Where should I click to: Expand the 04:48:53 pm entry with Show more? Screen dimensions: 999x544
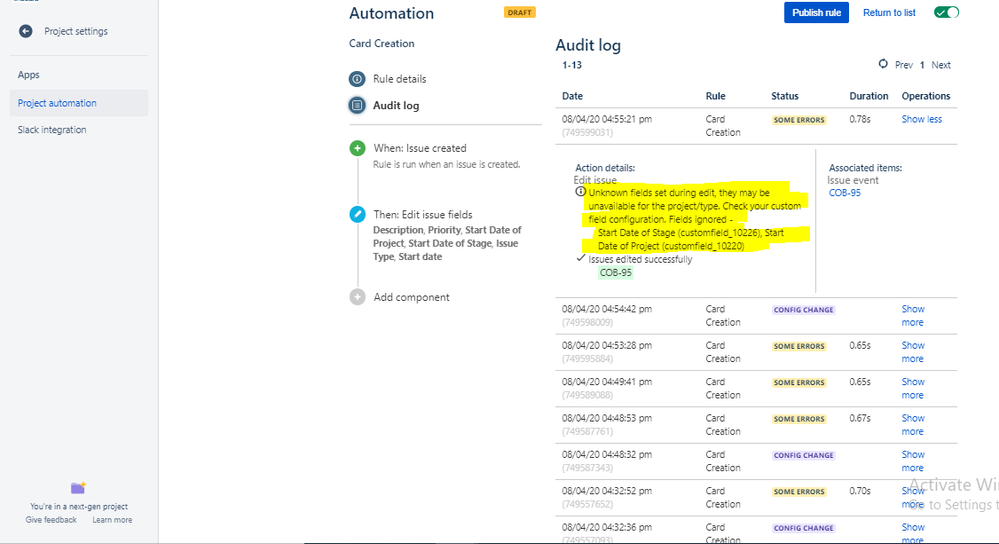912,424
